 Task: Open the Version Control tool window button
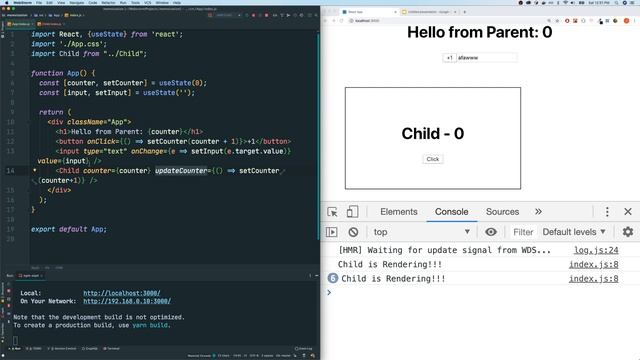[63, 349]
